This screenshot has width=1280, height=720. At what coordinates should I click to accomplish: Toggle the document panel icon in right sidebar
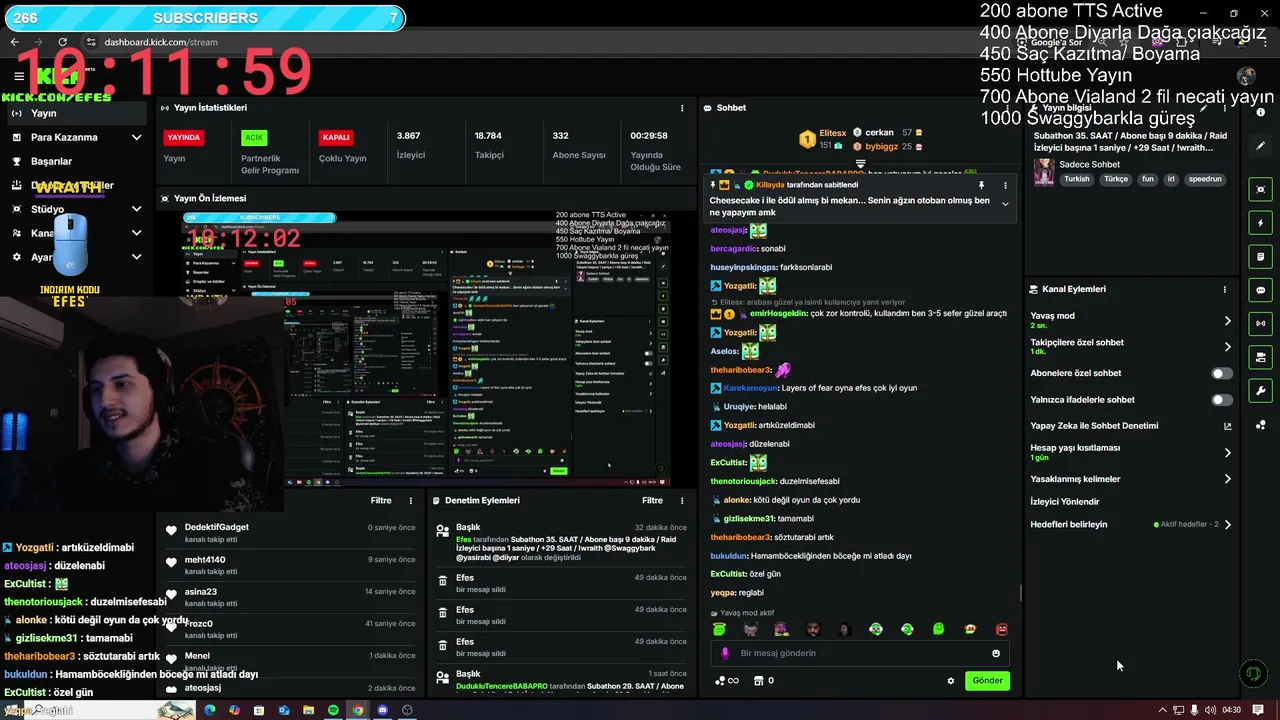tap(1261, 257)
